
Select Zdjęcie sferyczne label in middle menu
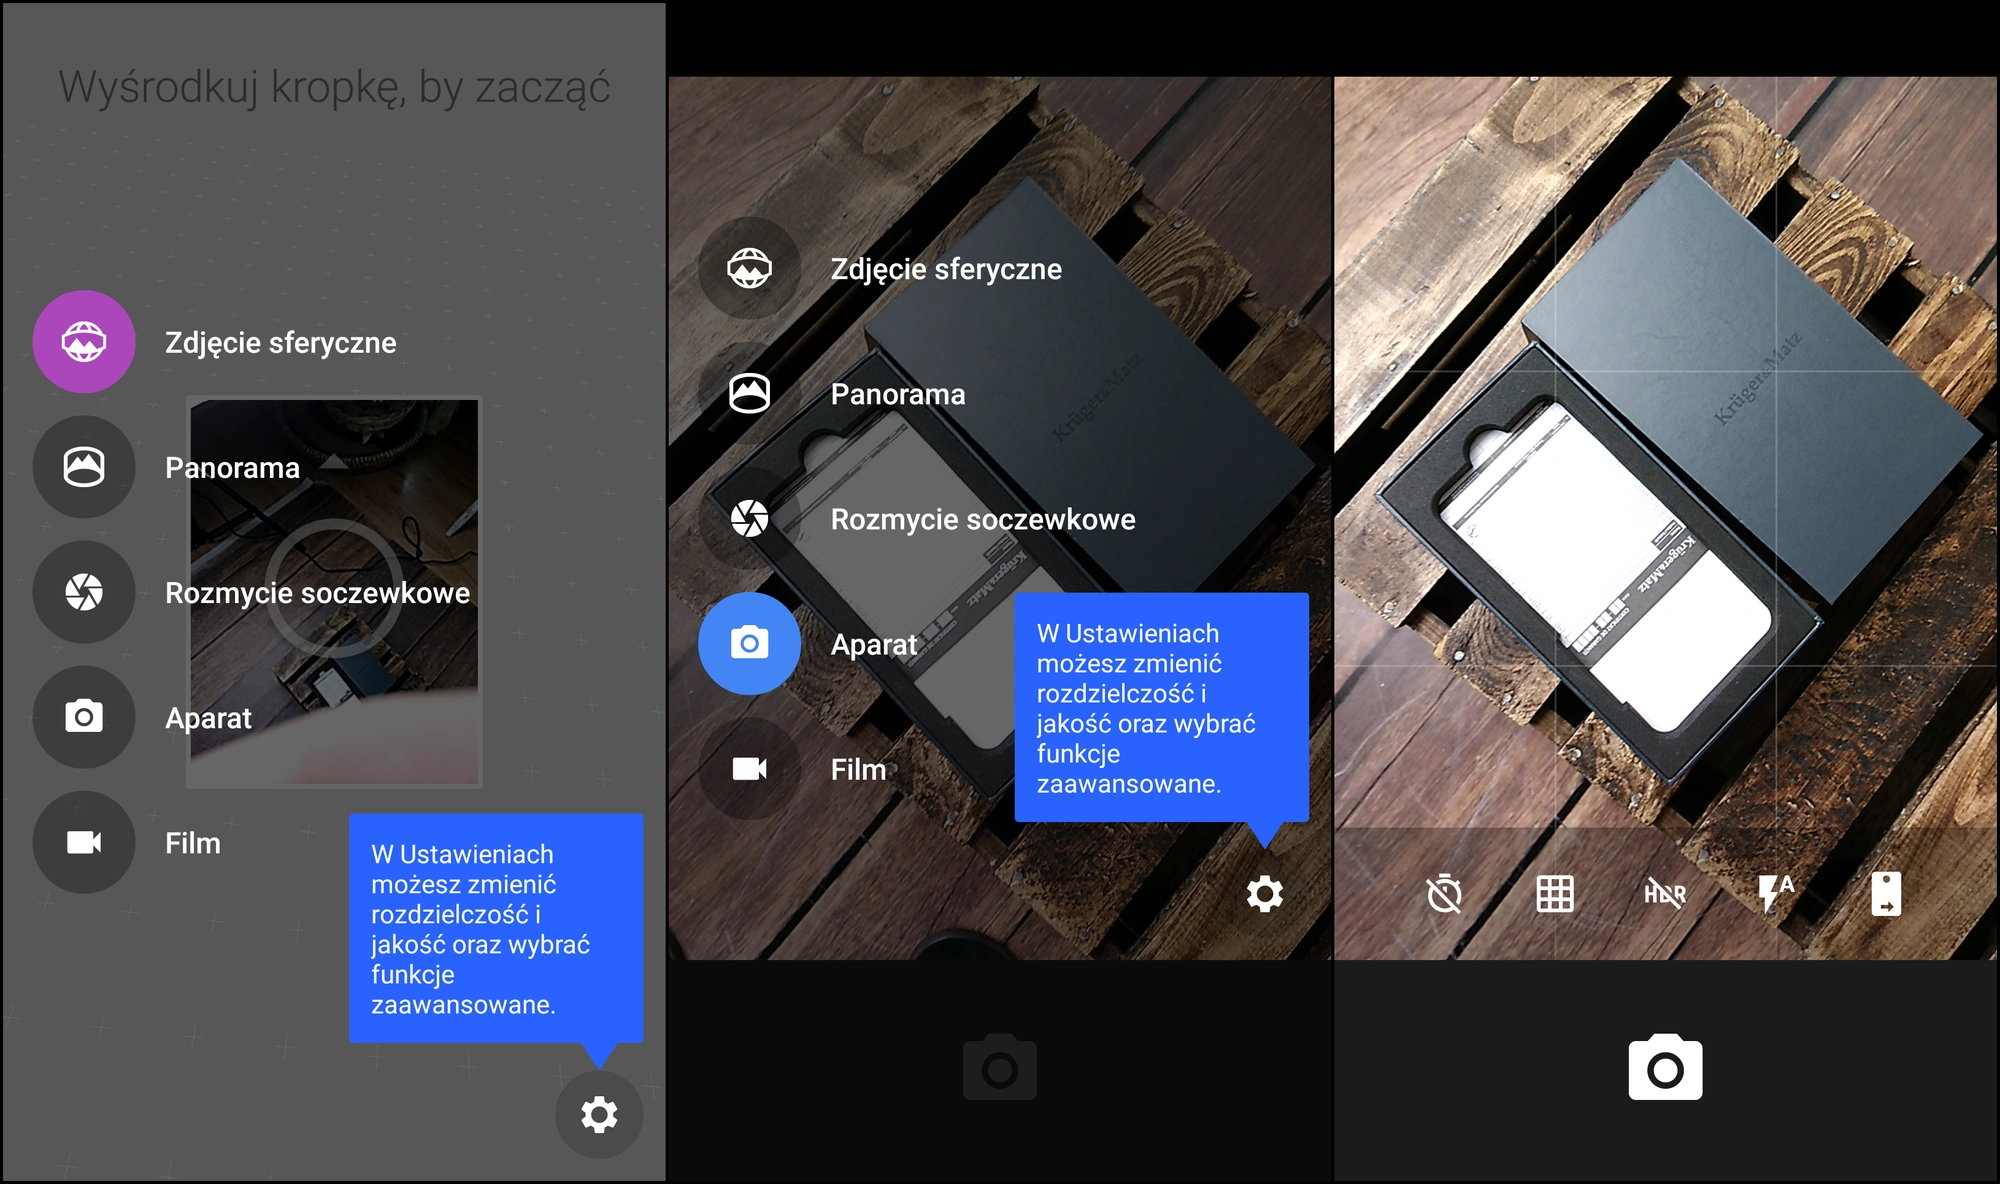(x=945, y=269)
